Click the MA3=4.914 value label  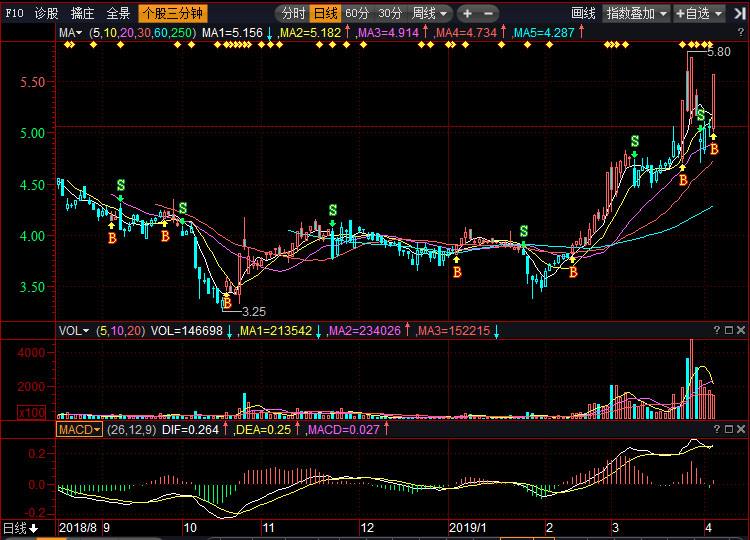click(388, 33)
